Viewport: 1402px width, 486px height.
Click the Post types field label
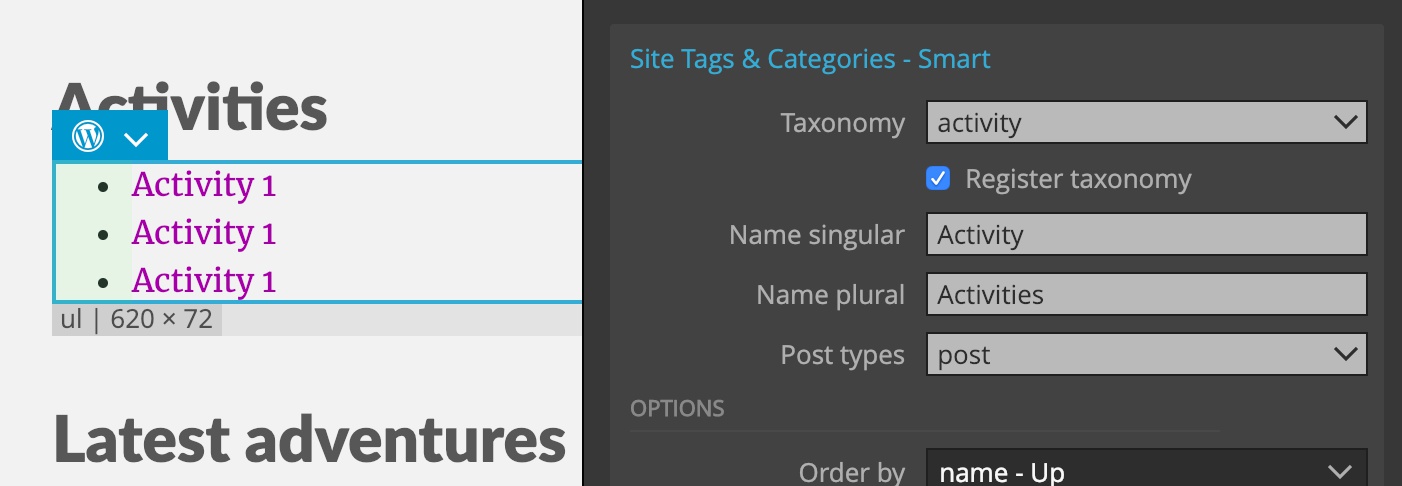(842, 355)
